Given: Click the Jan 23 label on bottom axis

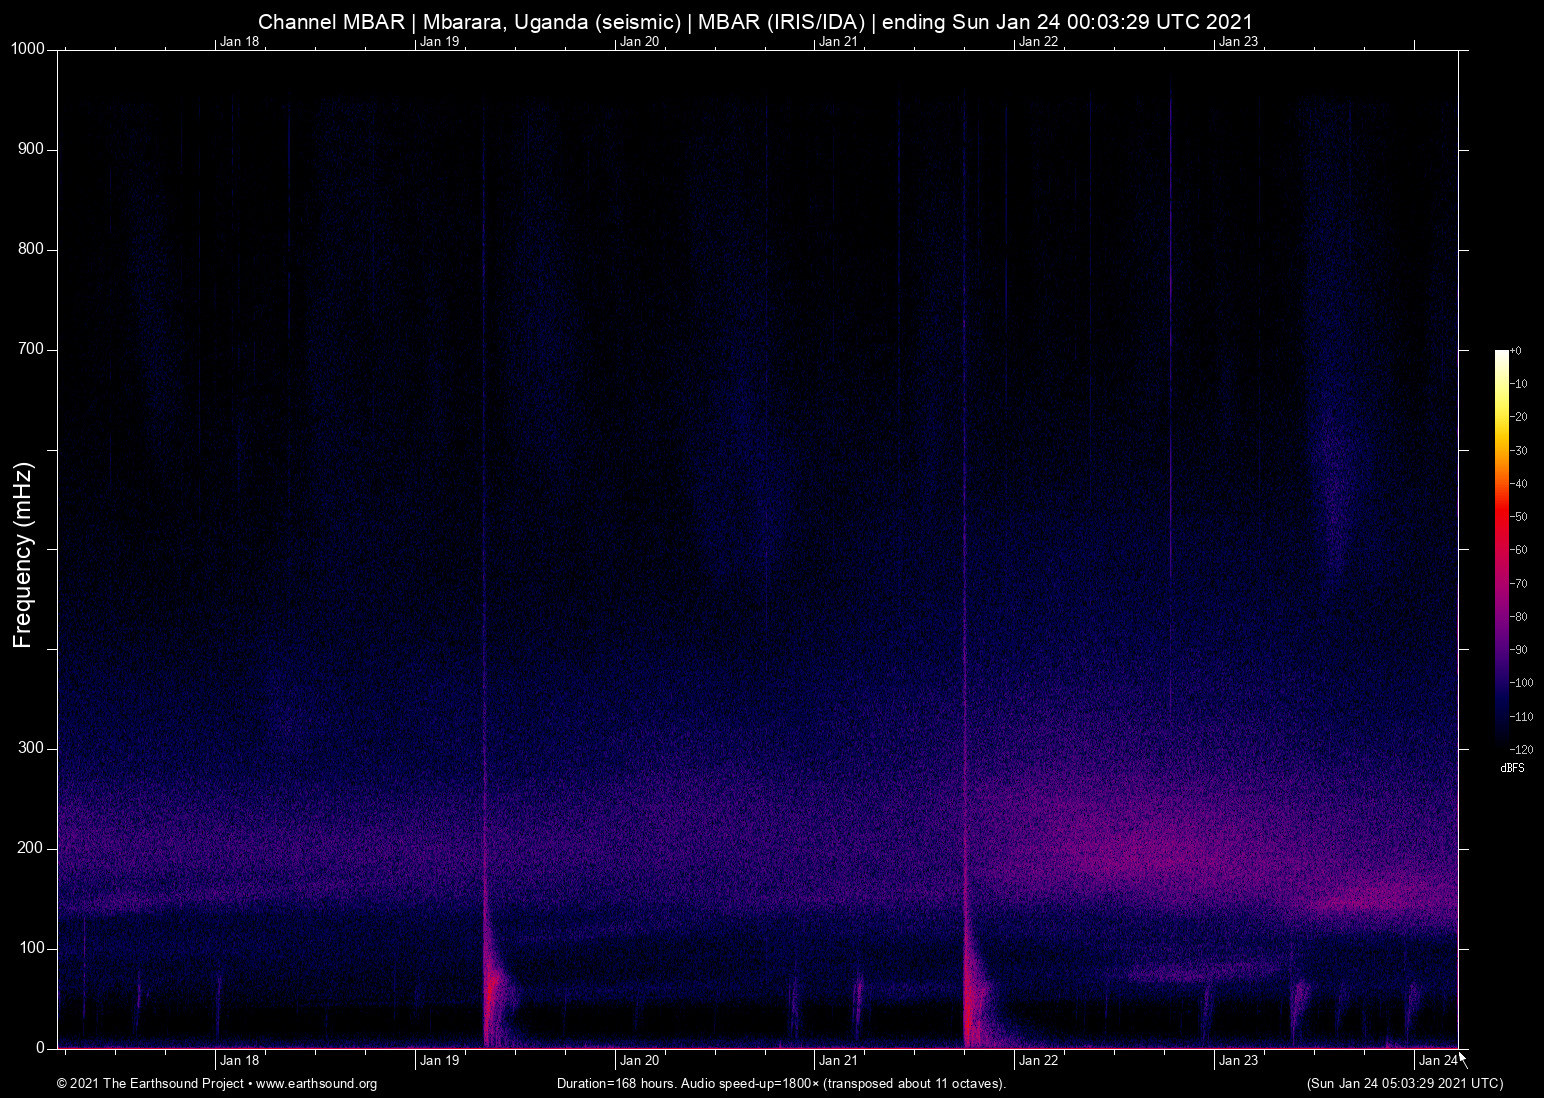Looking at the screenshot, I should pos(1239,1060).
